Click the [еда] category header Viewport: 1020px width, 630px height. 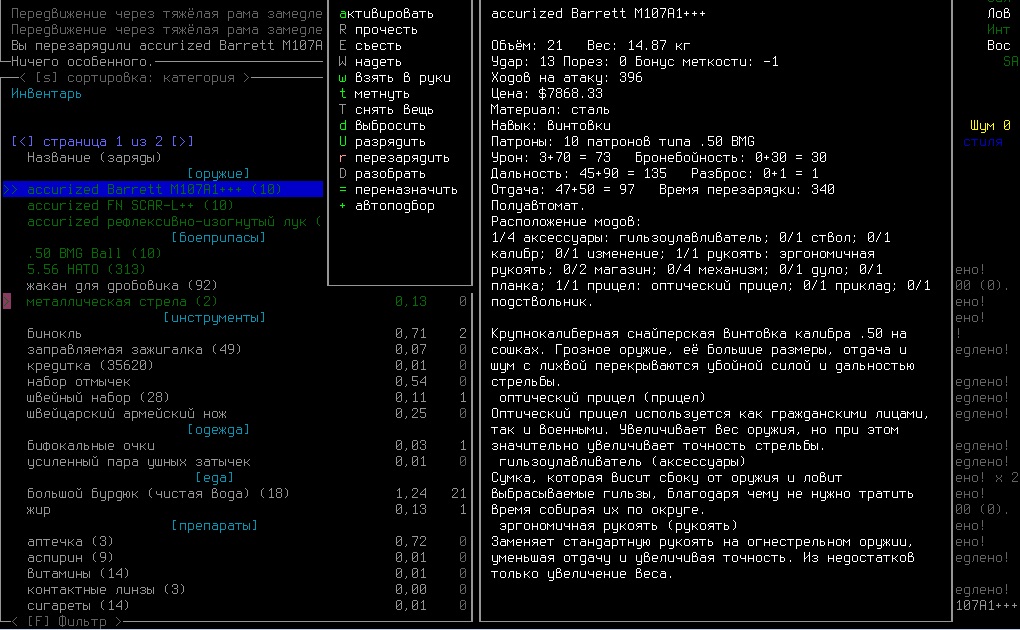(x=214, y=477)
